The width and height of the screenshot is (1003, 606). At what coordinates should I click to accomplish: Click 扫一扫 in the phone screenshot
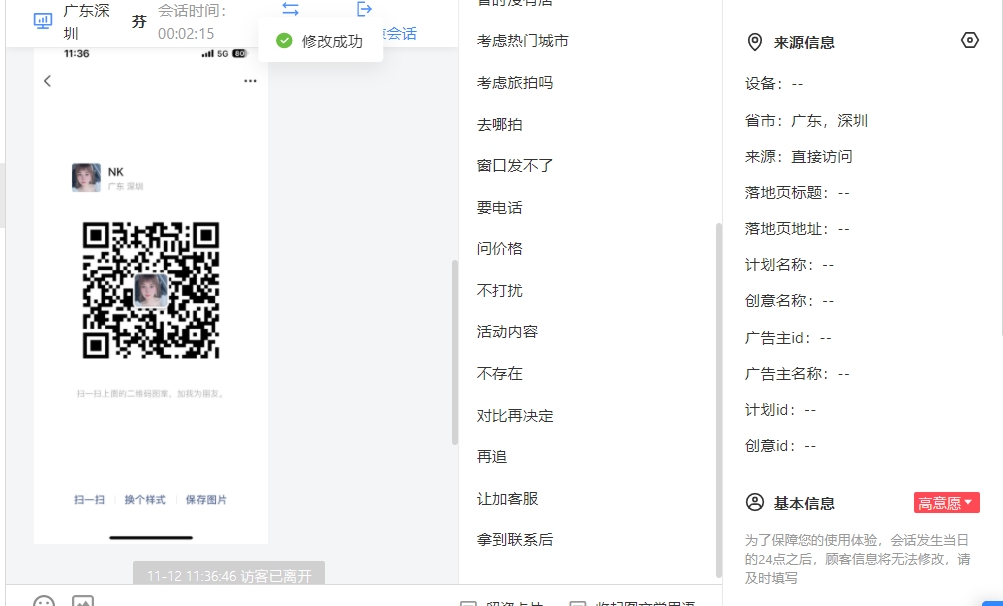click(x=90, y=500)
